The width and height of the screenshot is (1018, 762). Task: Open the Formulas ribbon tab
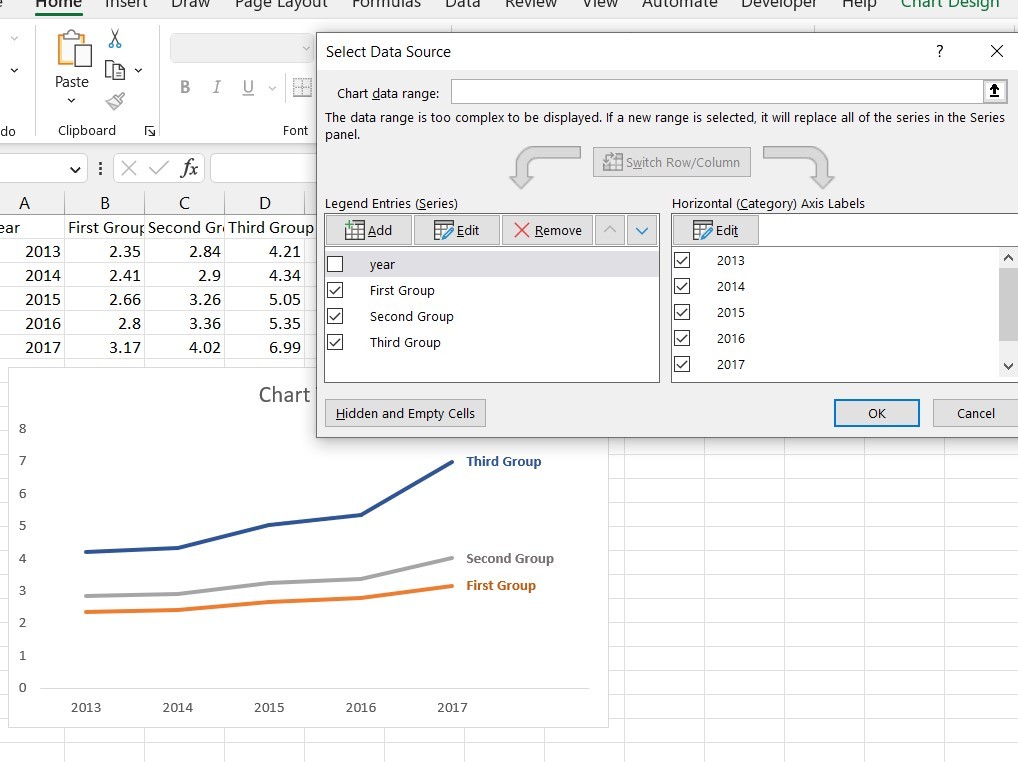click(x=385, y=4)
